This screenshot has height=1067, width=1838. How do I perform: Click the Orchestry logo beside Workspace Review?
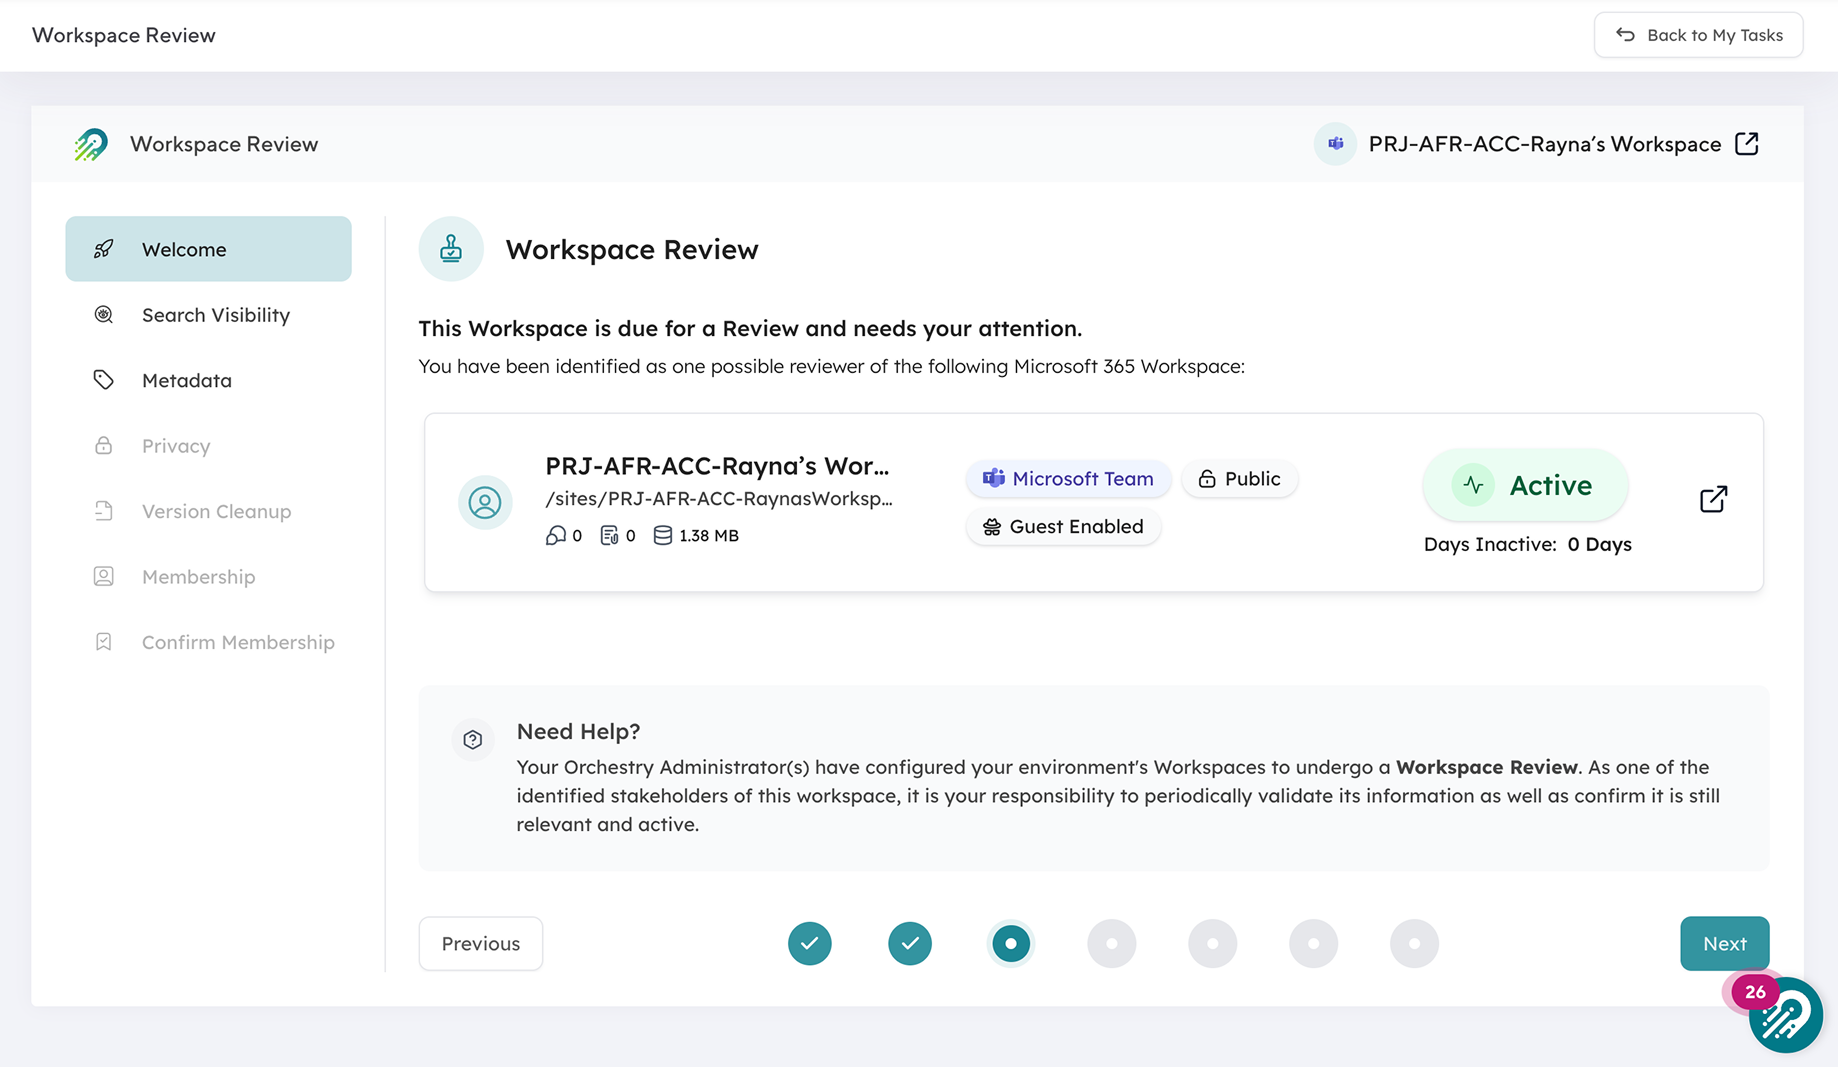click(91, 144)
